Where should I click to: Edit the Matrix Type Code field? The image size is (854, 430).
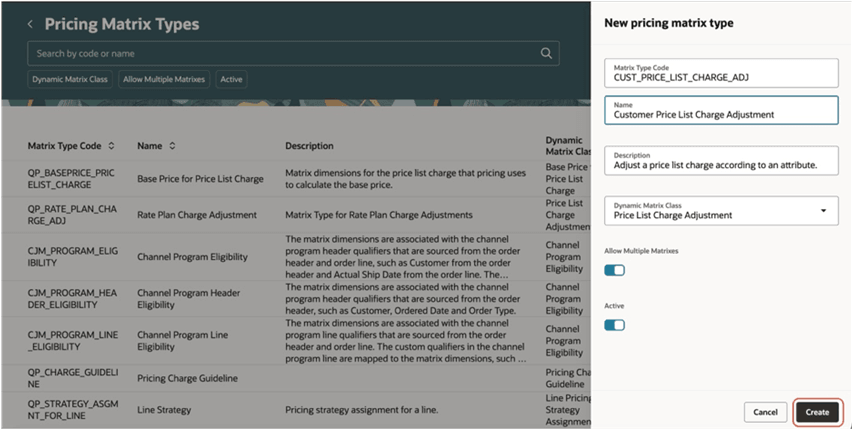[721, 73]
